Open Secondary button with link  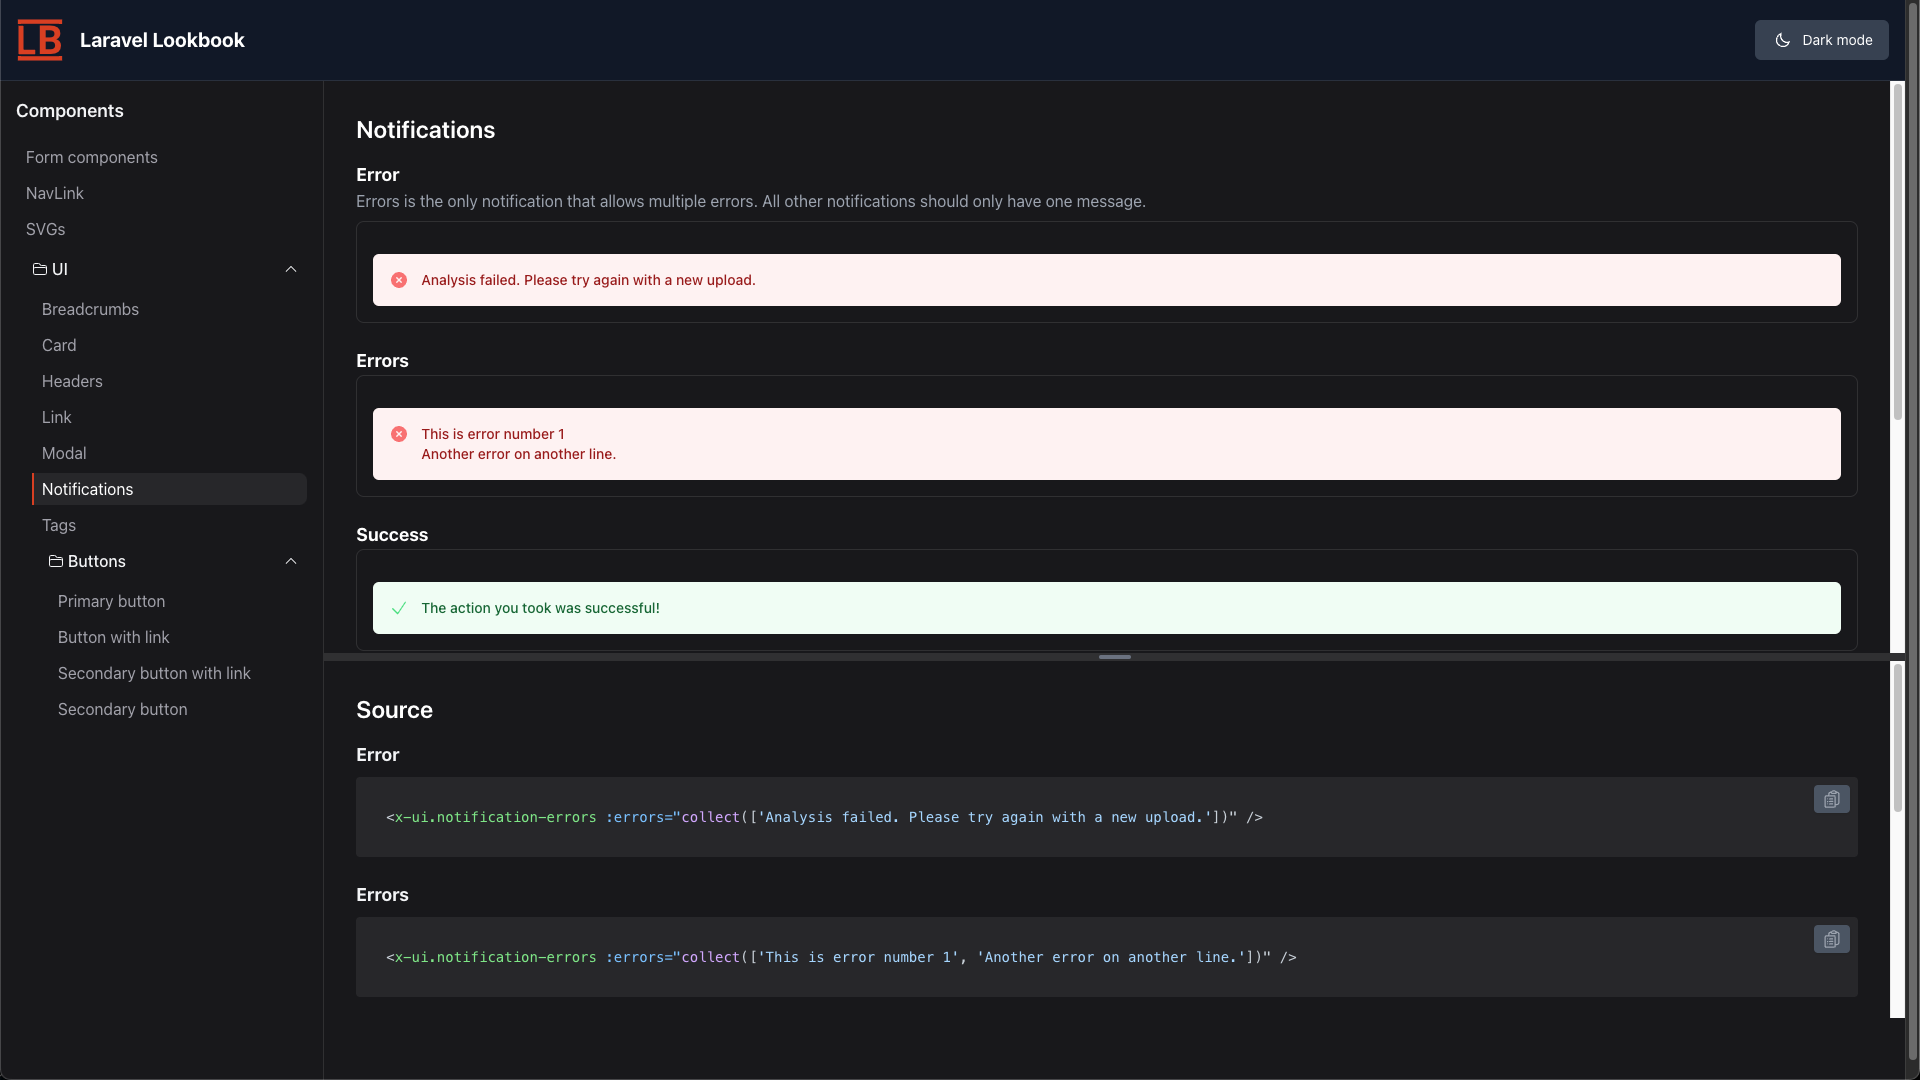pos(154,674)
